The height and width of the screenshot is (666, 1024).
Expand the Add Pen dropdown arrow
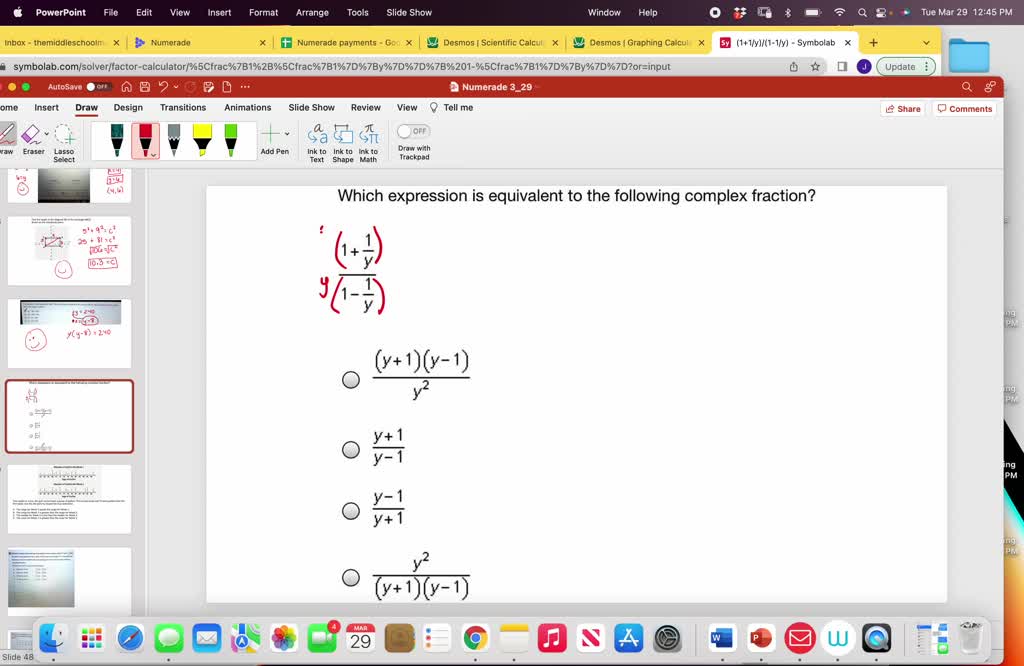287,134
